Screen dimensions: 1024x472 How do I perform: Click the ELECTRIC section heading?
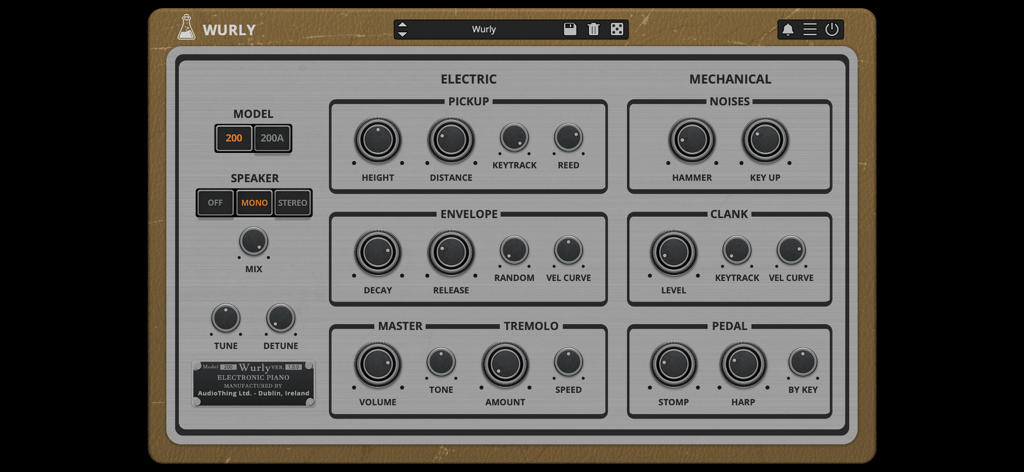[468, 79]
